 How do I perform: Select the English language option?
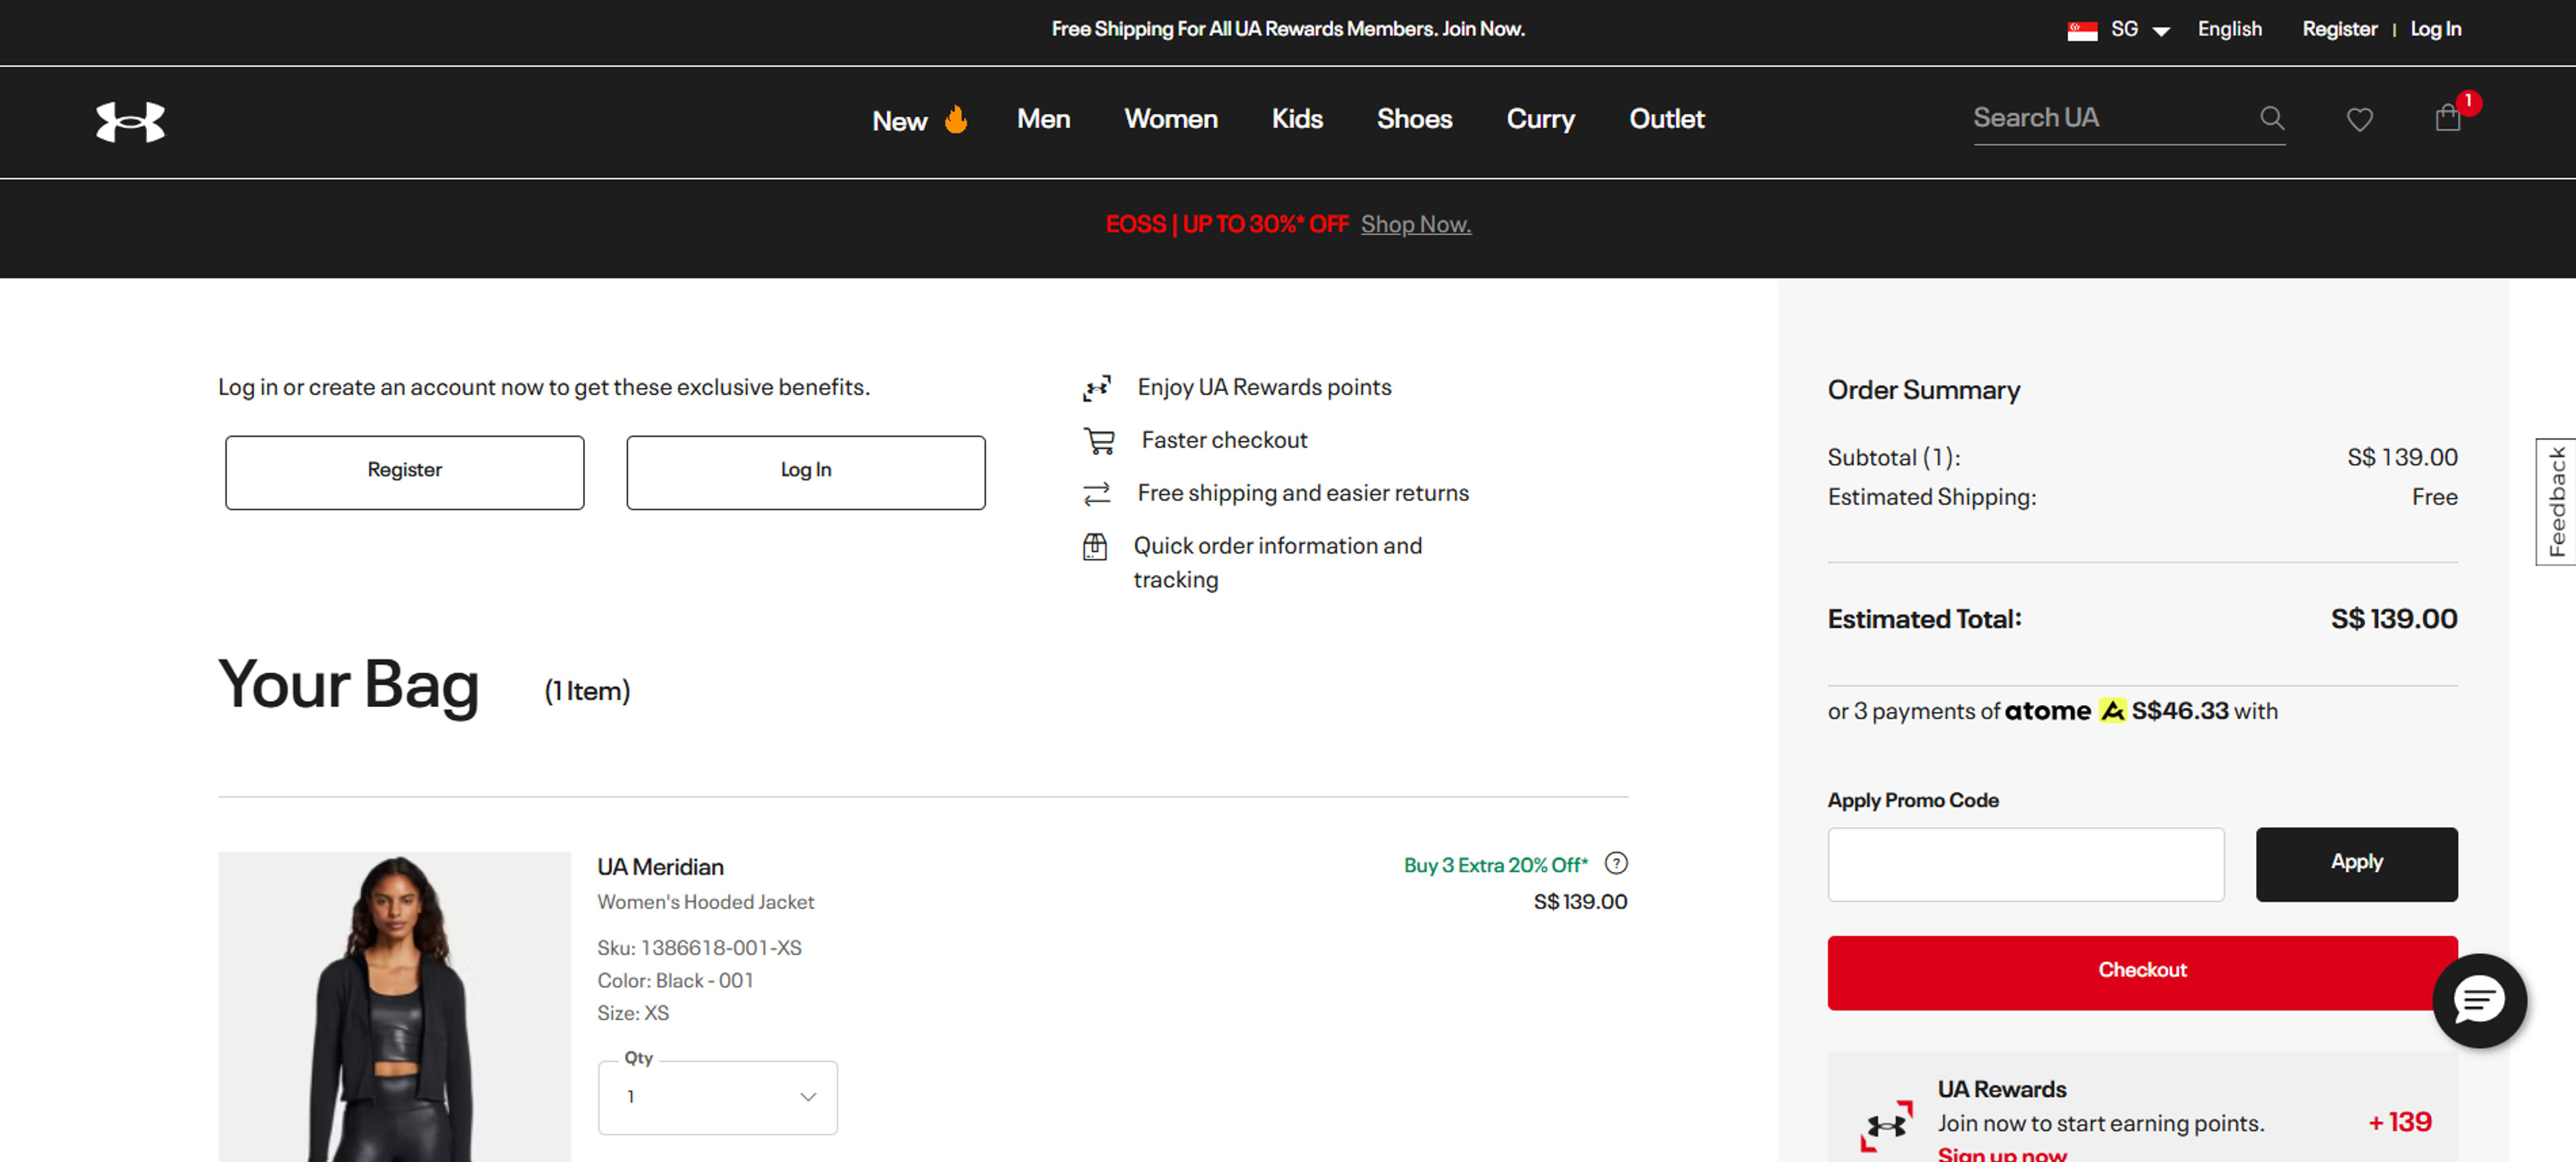coord(2229,29)
